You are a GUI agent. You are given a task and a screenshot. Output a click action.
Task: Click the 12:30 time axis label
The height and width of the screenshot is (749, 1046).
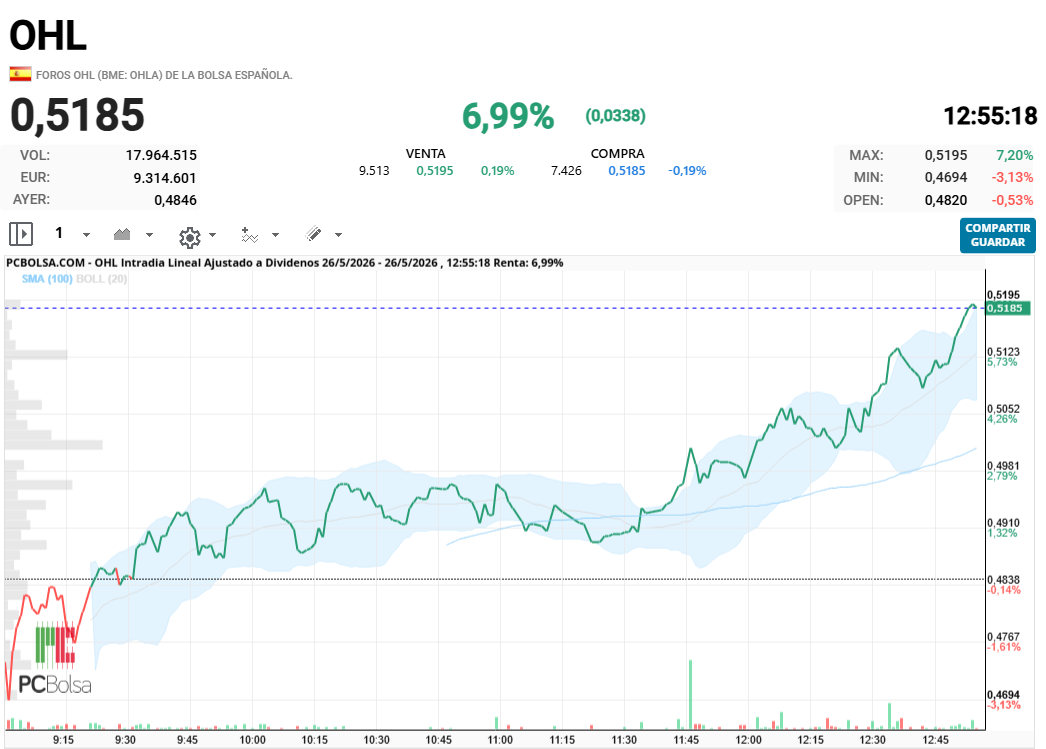[873, 740]
